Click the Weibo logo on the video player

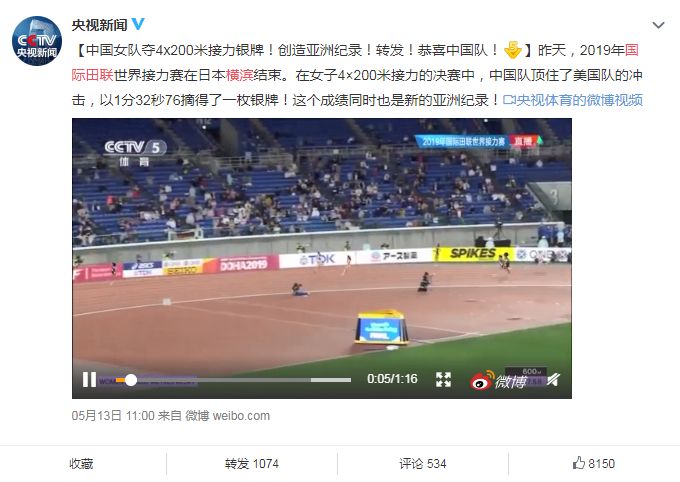499,381
